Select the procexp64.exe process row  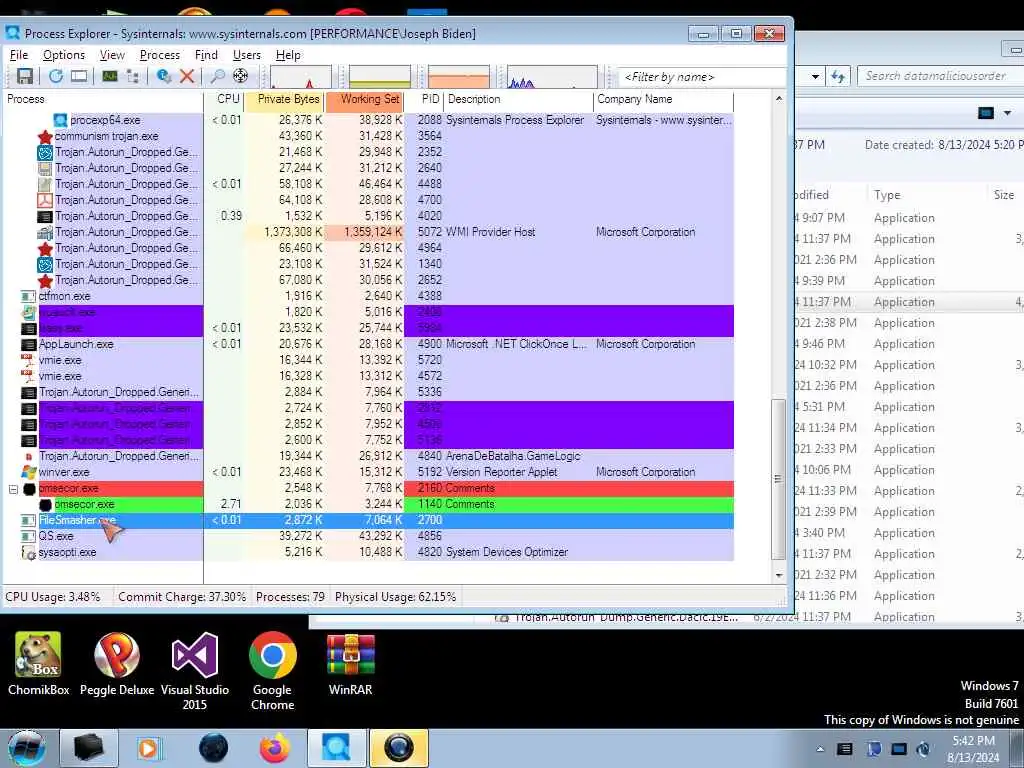369,120
